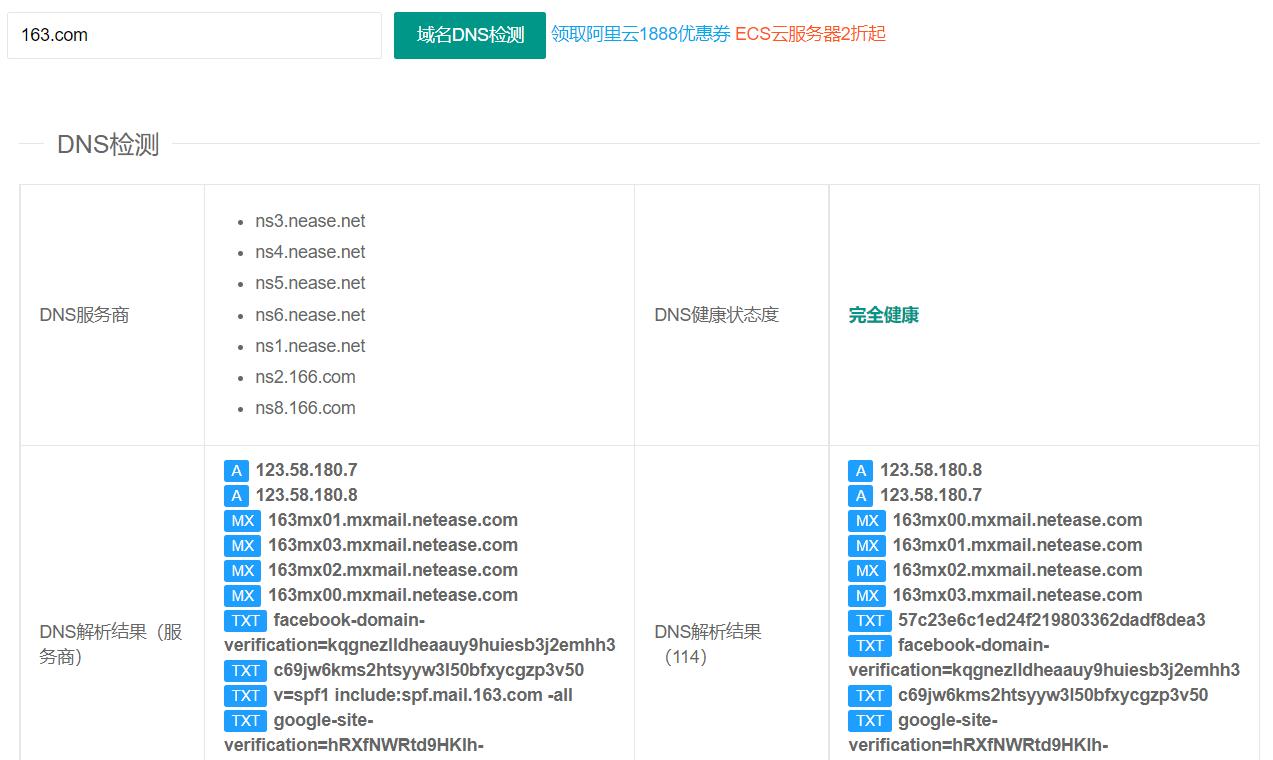The image size is (1273, 760).
Task: Select ns1.nease.net in the nameserver list
Action: [x=310, y=346]
